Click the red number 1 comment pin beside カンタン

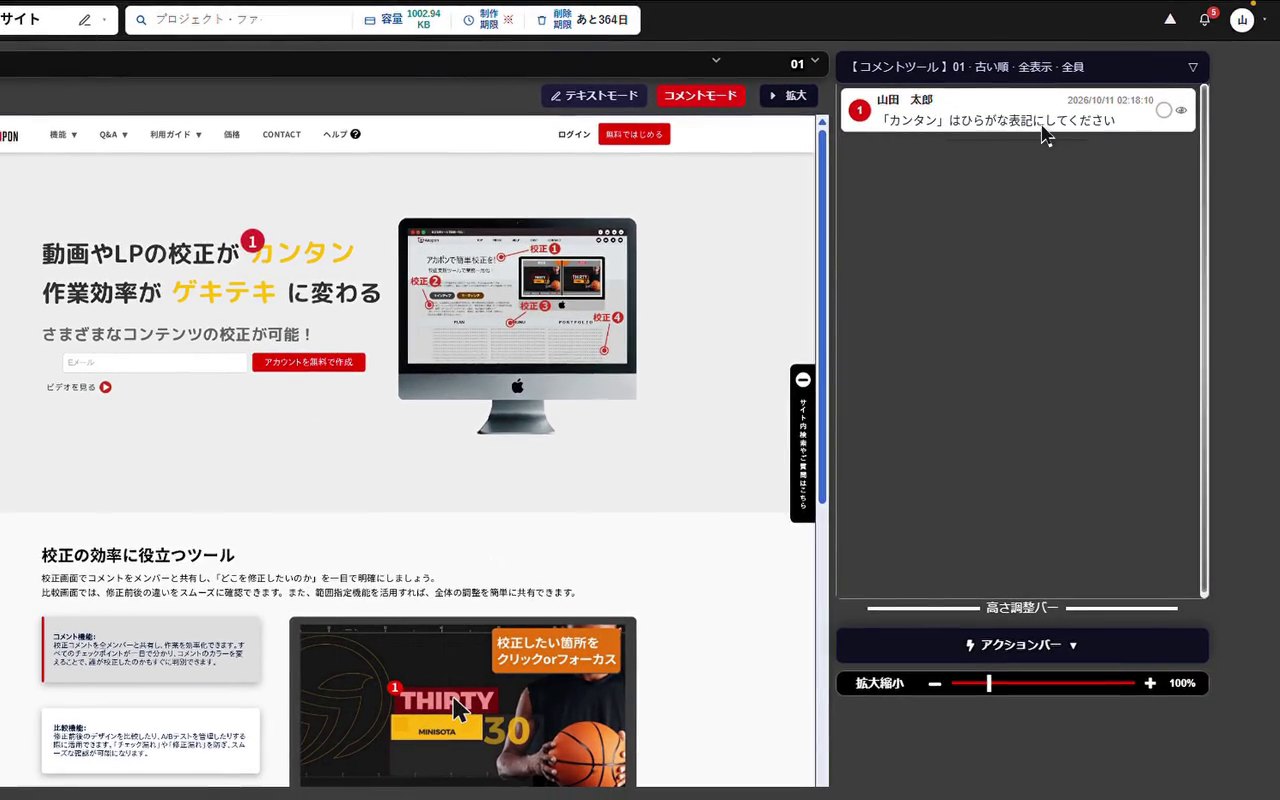[x=253, y=241]
